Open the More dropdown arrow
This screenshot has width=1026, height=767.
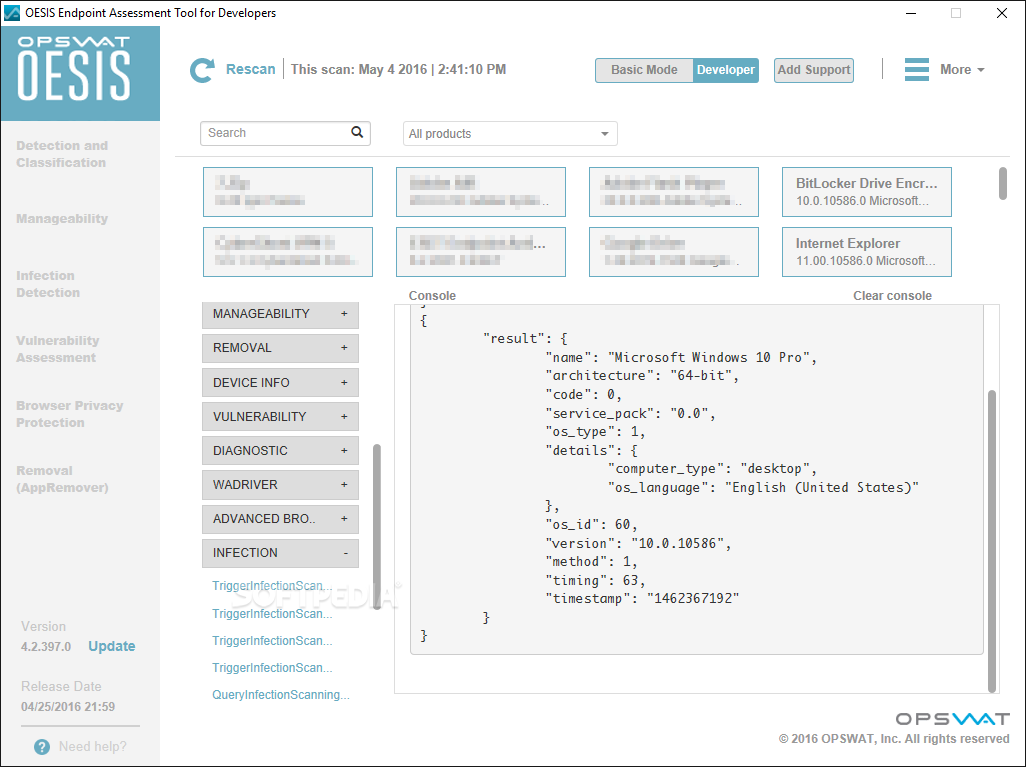pyautogui.click(x=981, y=70)
